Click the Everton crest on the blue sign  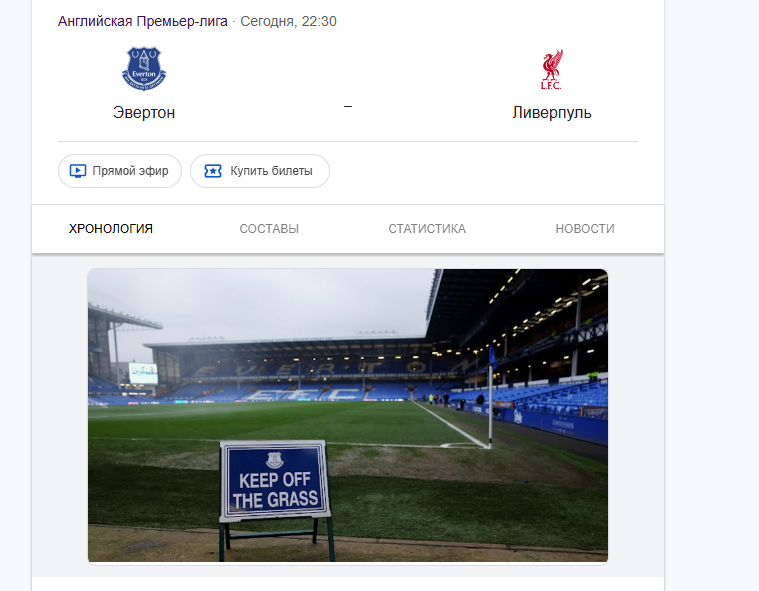274,459
